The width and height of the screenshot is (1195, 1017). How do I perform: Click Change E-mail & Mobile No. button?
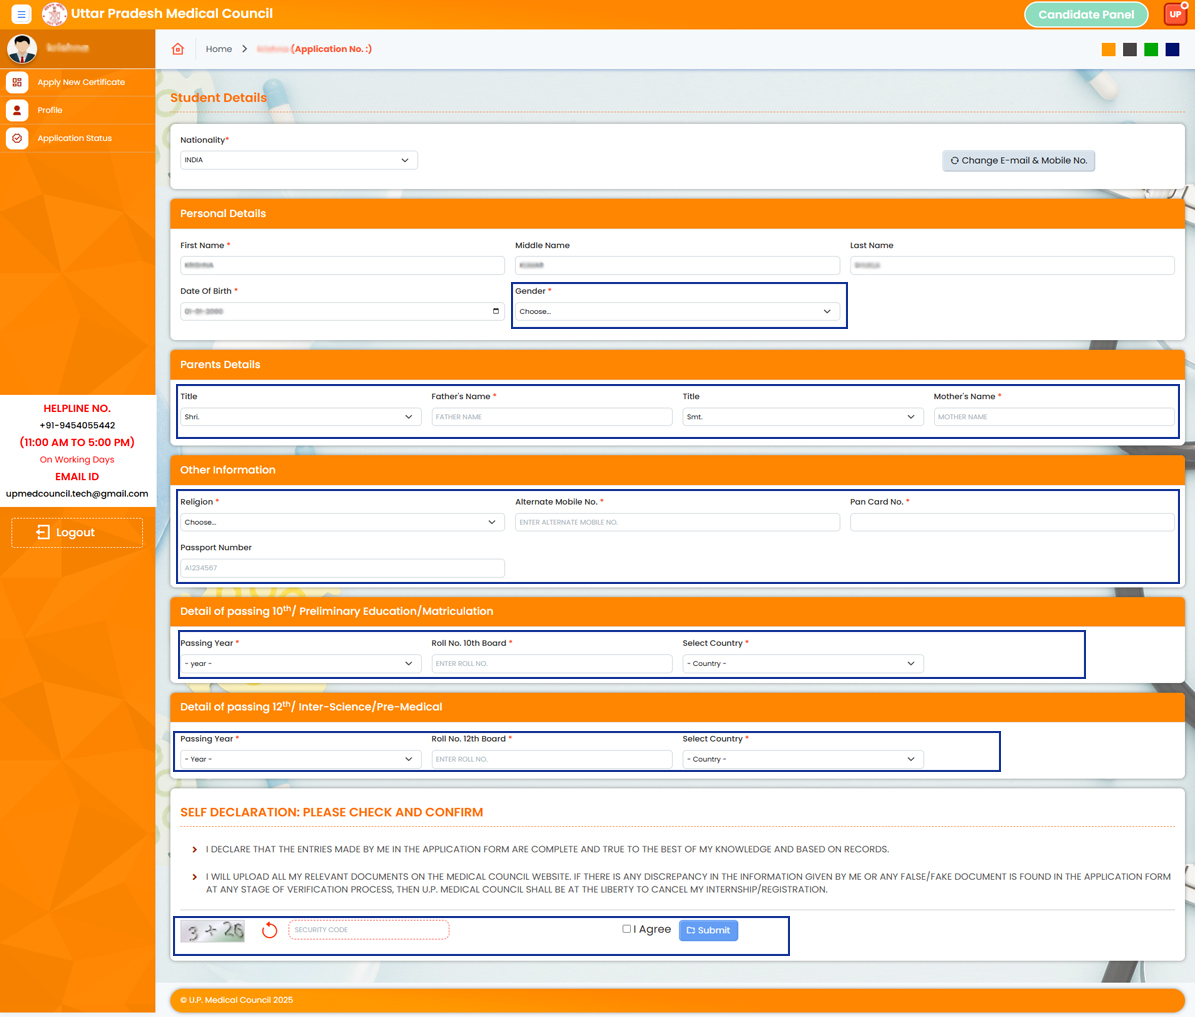pos(1018,160)
